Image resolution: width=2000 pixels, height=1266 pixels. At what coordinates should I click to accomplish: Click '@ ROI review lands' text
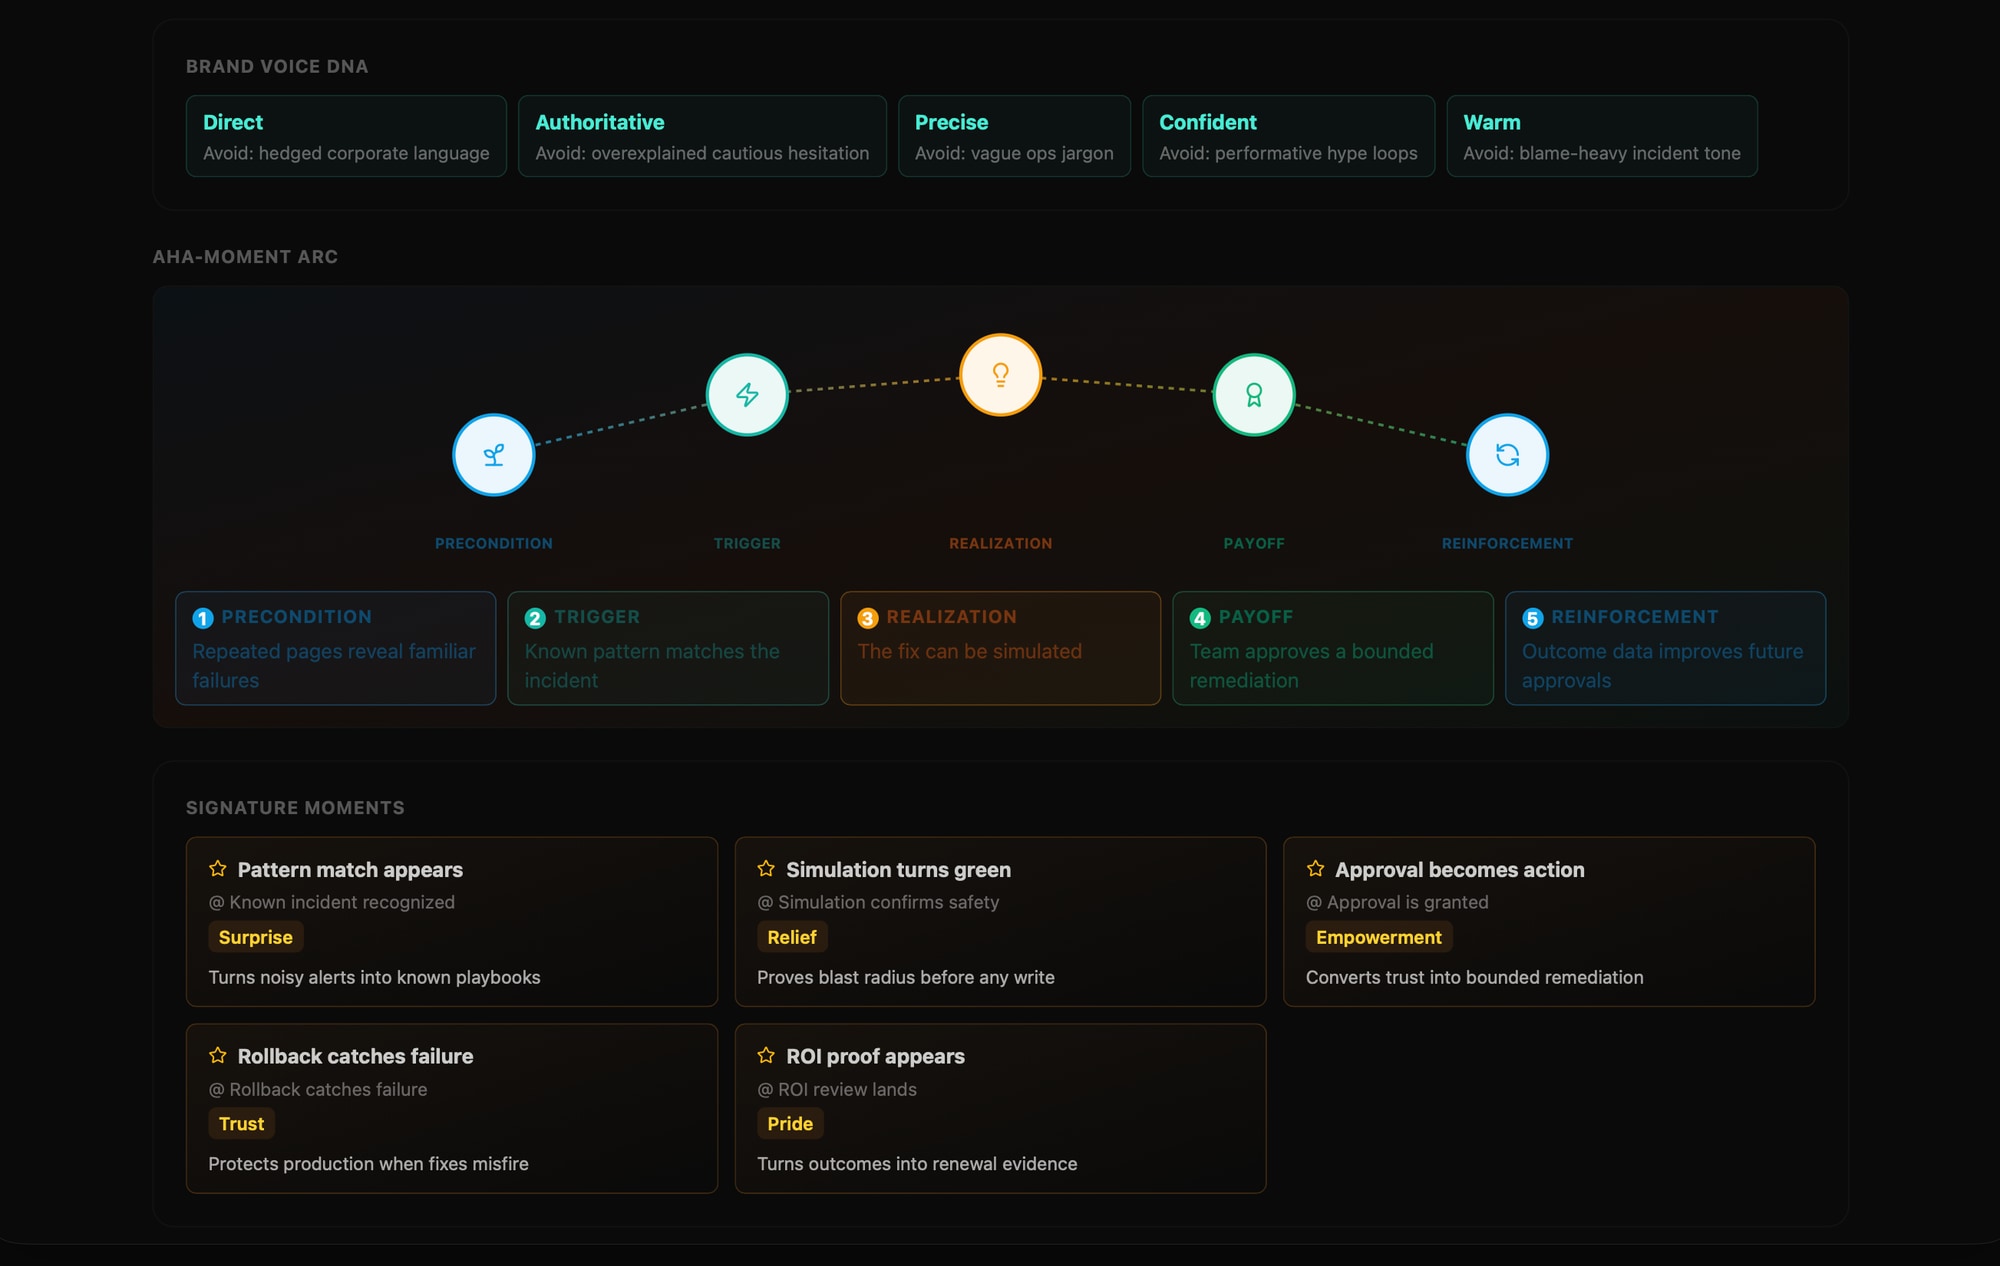837,1089
